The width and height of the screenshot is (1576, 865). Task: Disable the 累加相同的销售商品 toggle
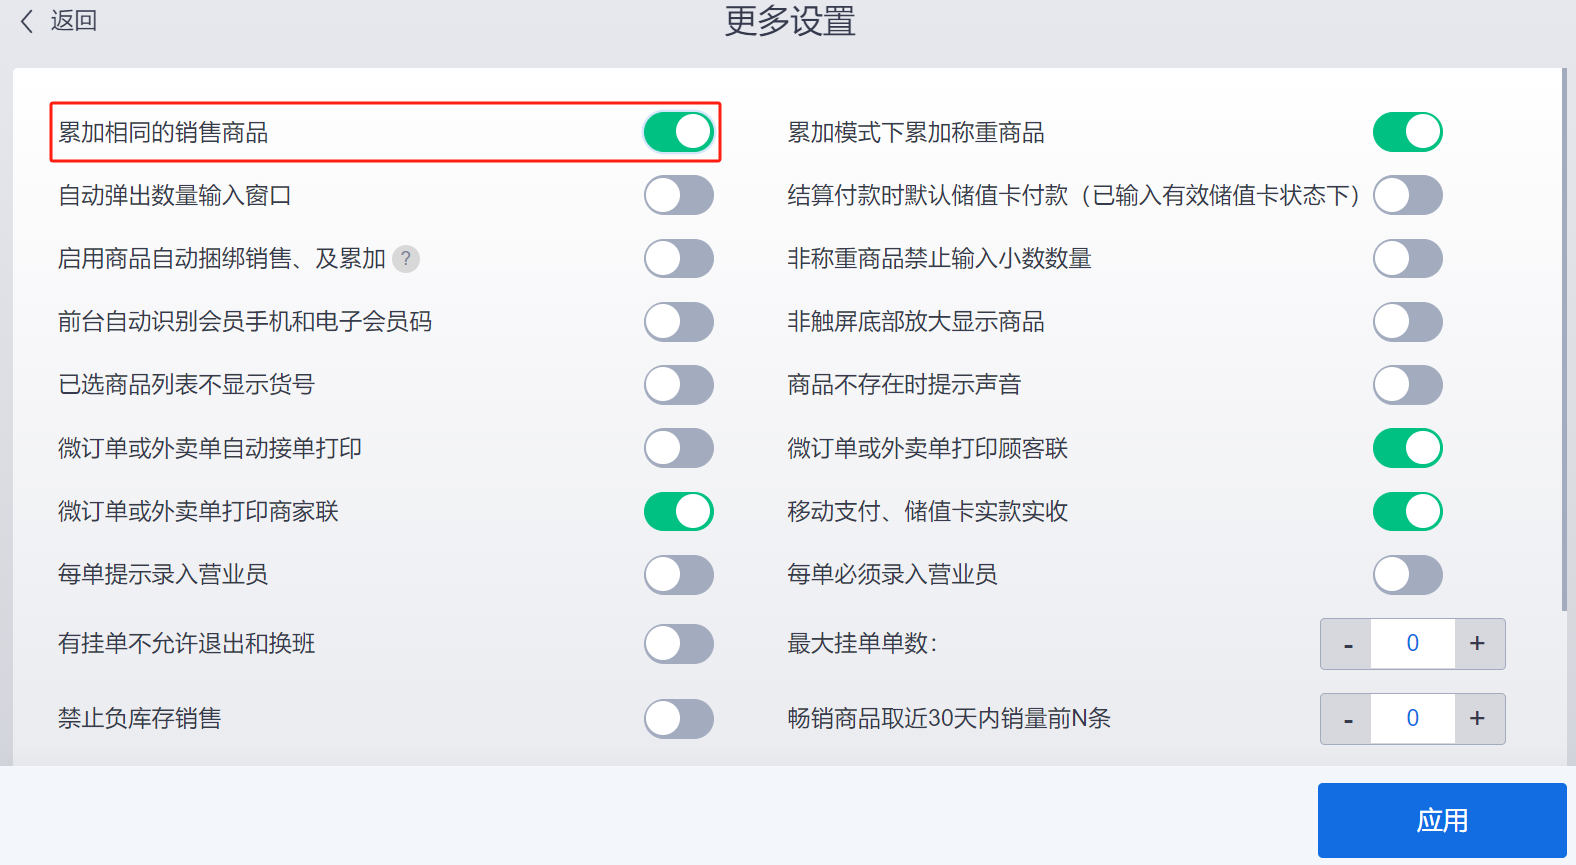tap(679, 132)
